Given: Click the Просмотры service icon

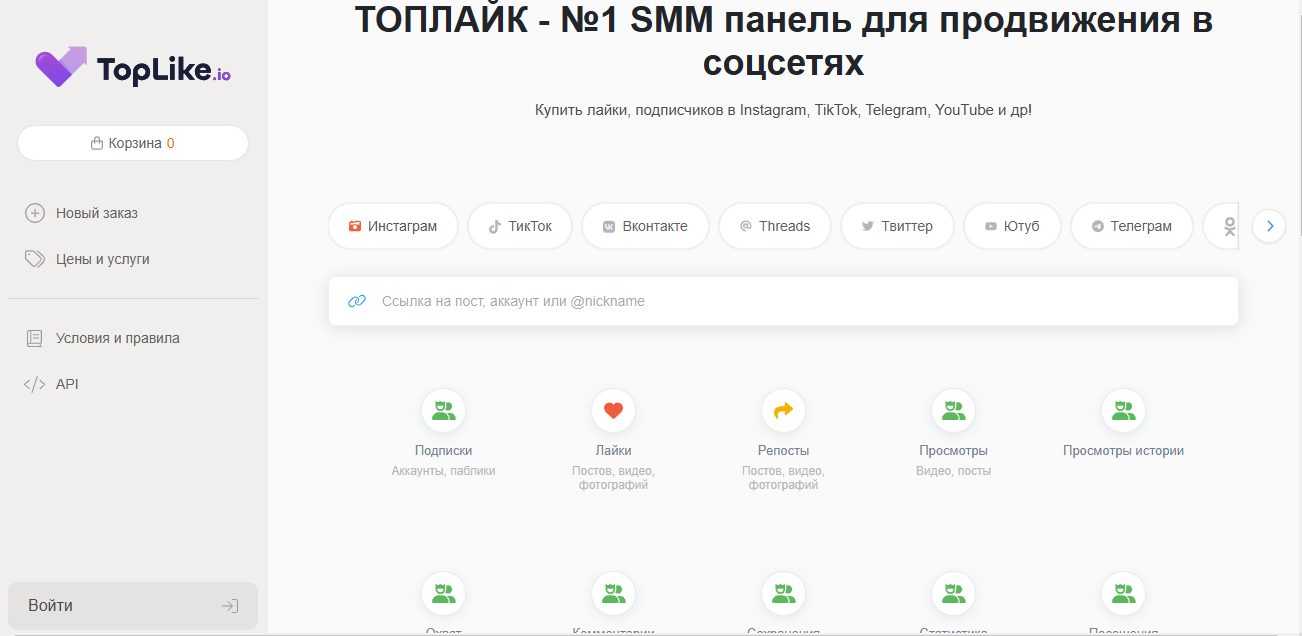Looking at the screenshot, I should (953, 410).
